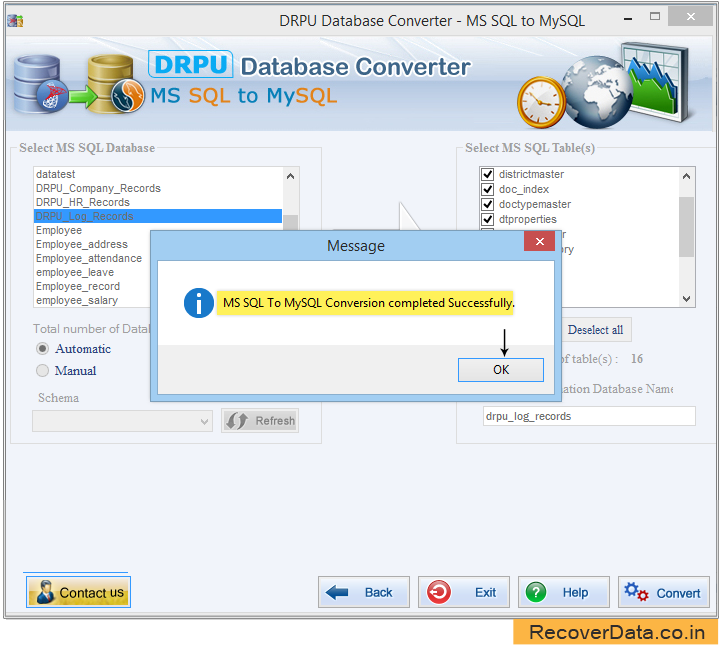Select Employee database entry

tap(59, 230)
